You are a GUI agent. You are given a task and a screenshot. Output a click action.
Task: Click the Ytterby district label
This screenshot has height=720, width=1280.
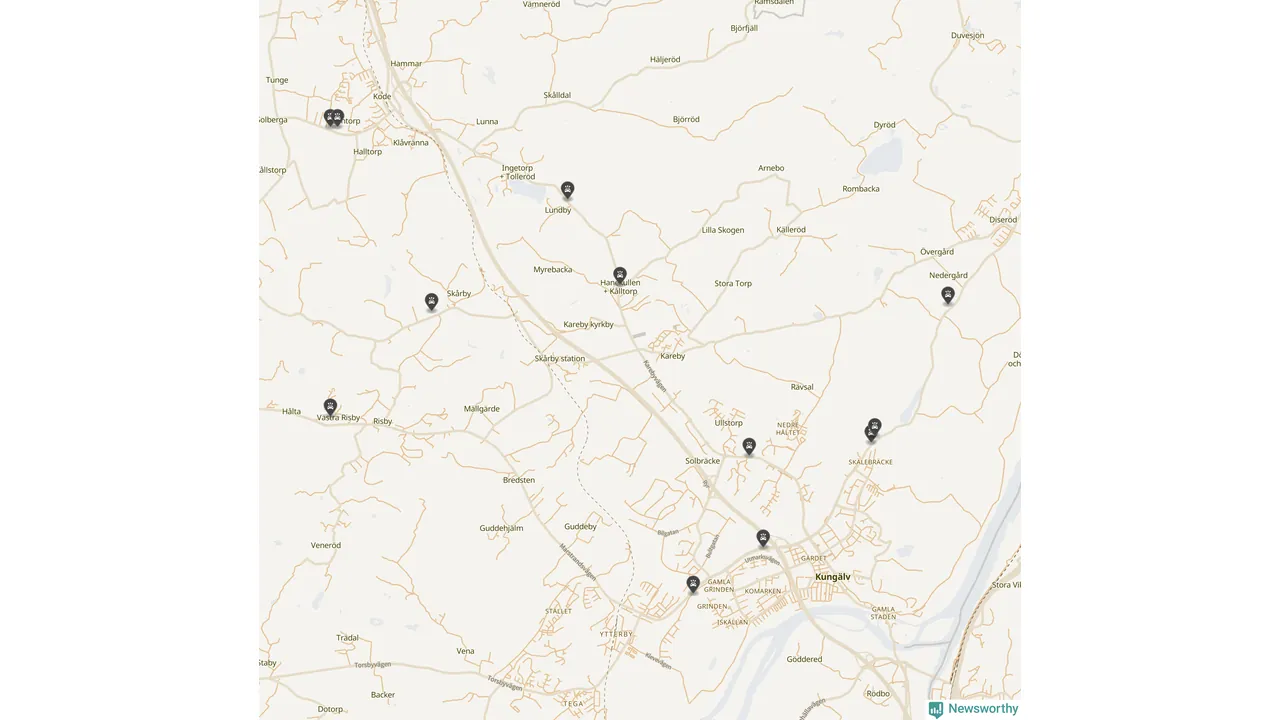pos(616,634)
